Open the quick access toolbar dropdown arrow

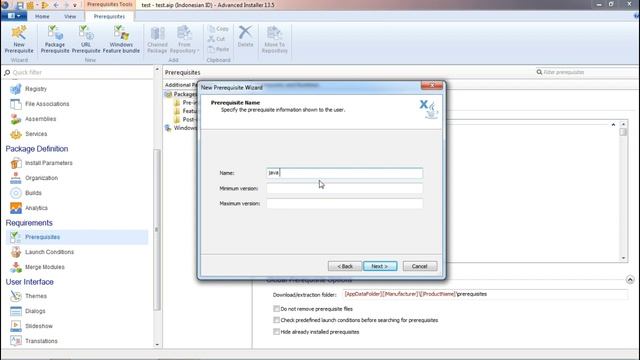tap(75, 5)
